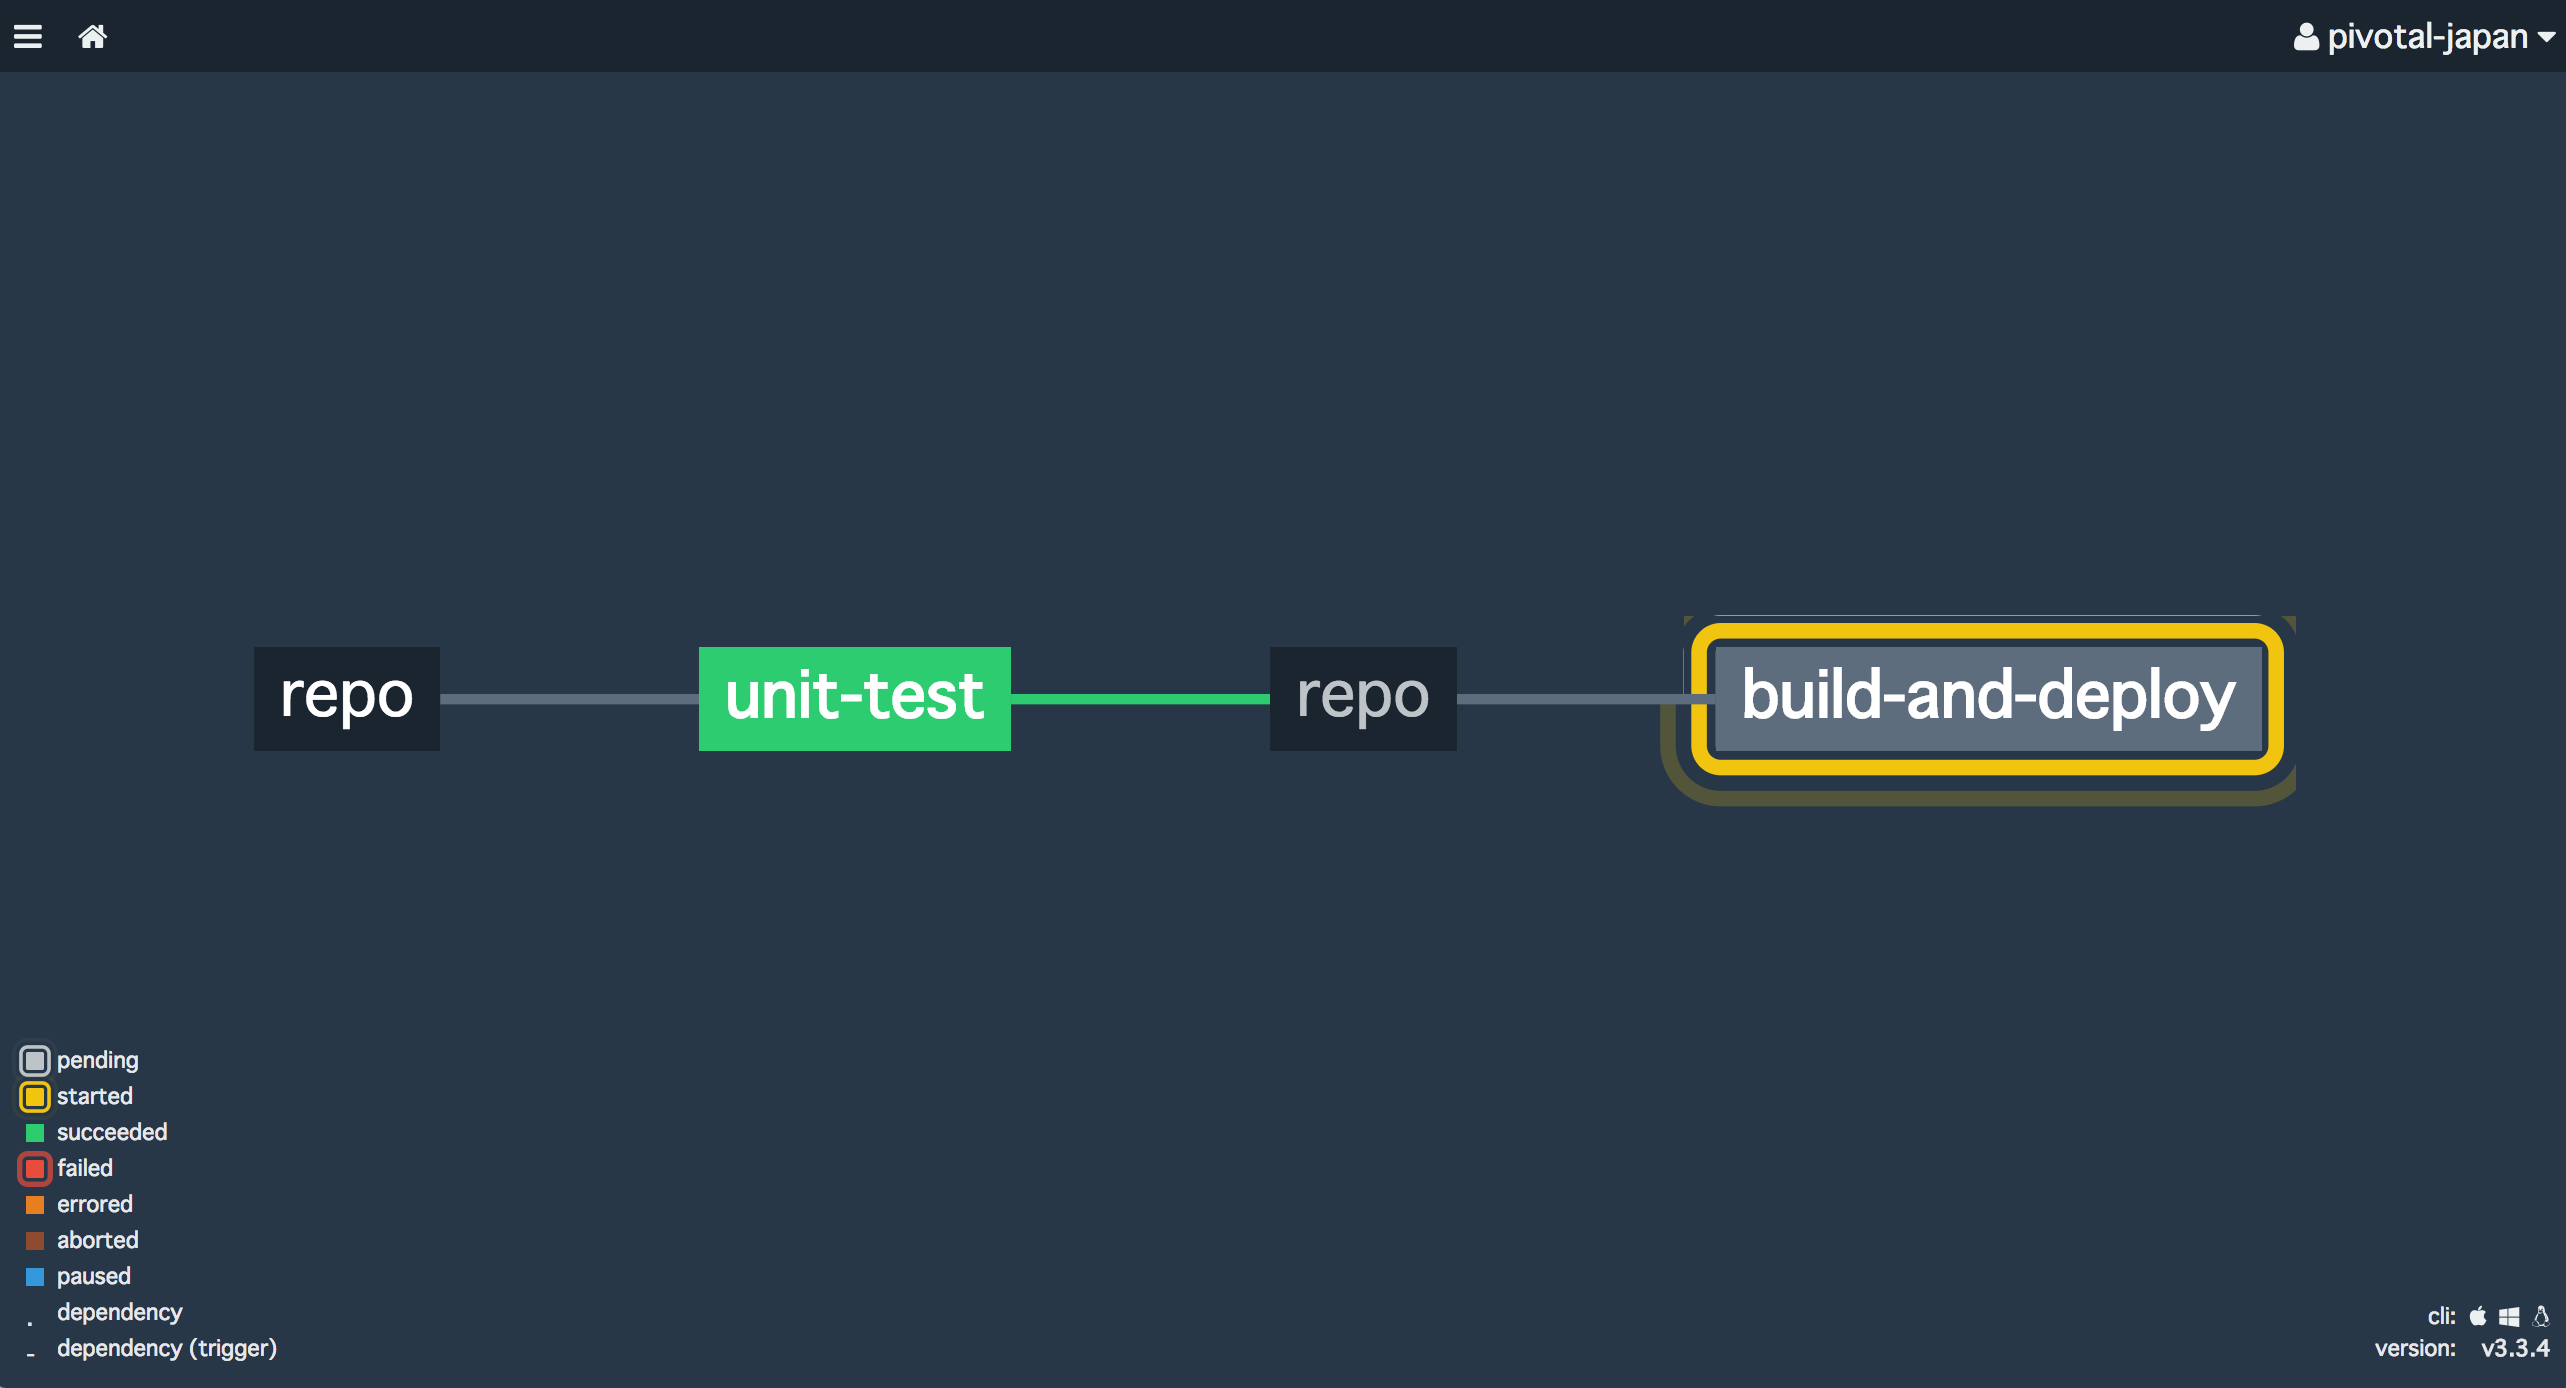Click the blue paused legend swatch
Image resolution: width=2566 pixels, height=1388 pixels.
[35, 1276]
